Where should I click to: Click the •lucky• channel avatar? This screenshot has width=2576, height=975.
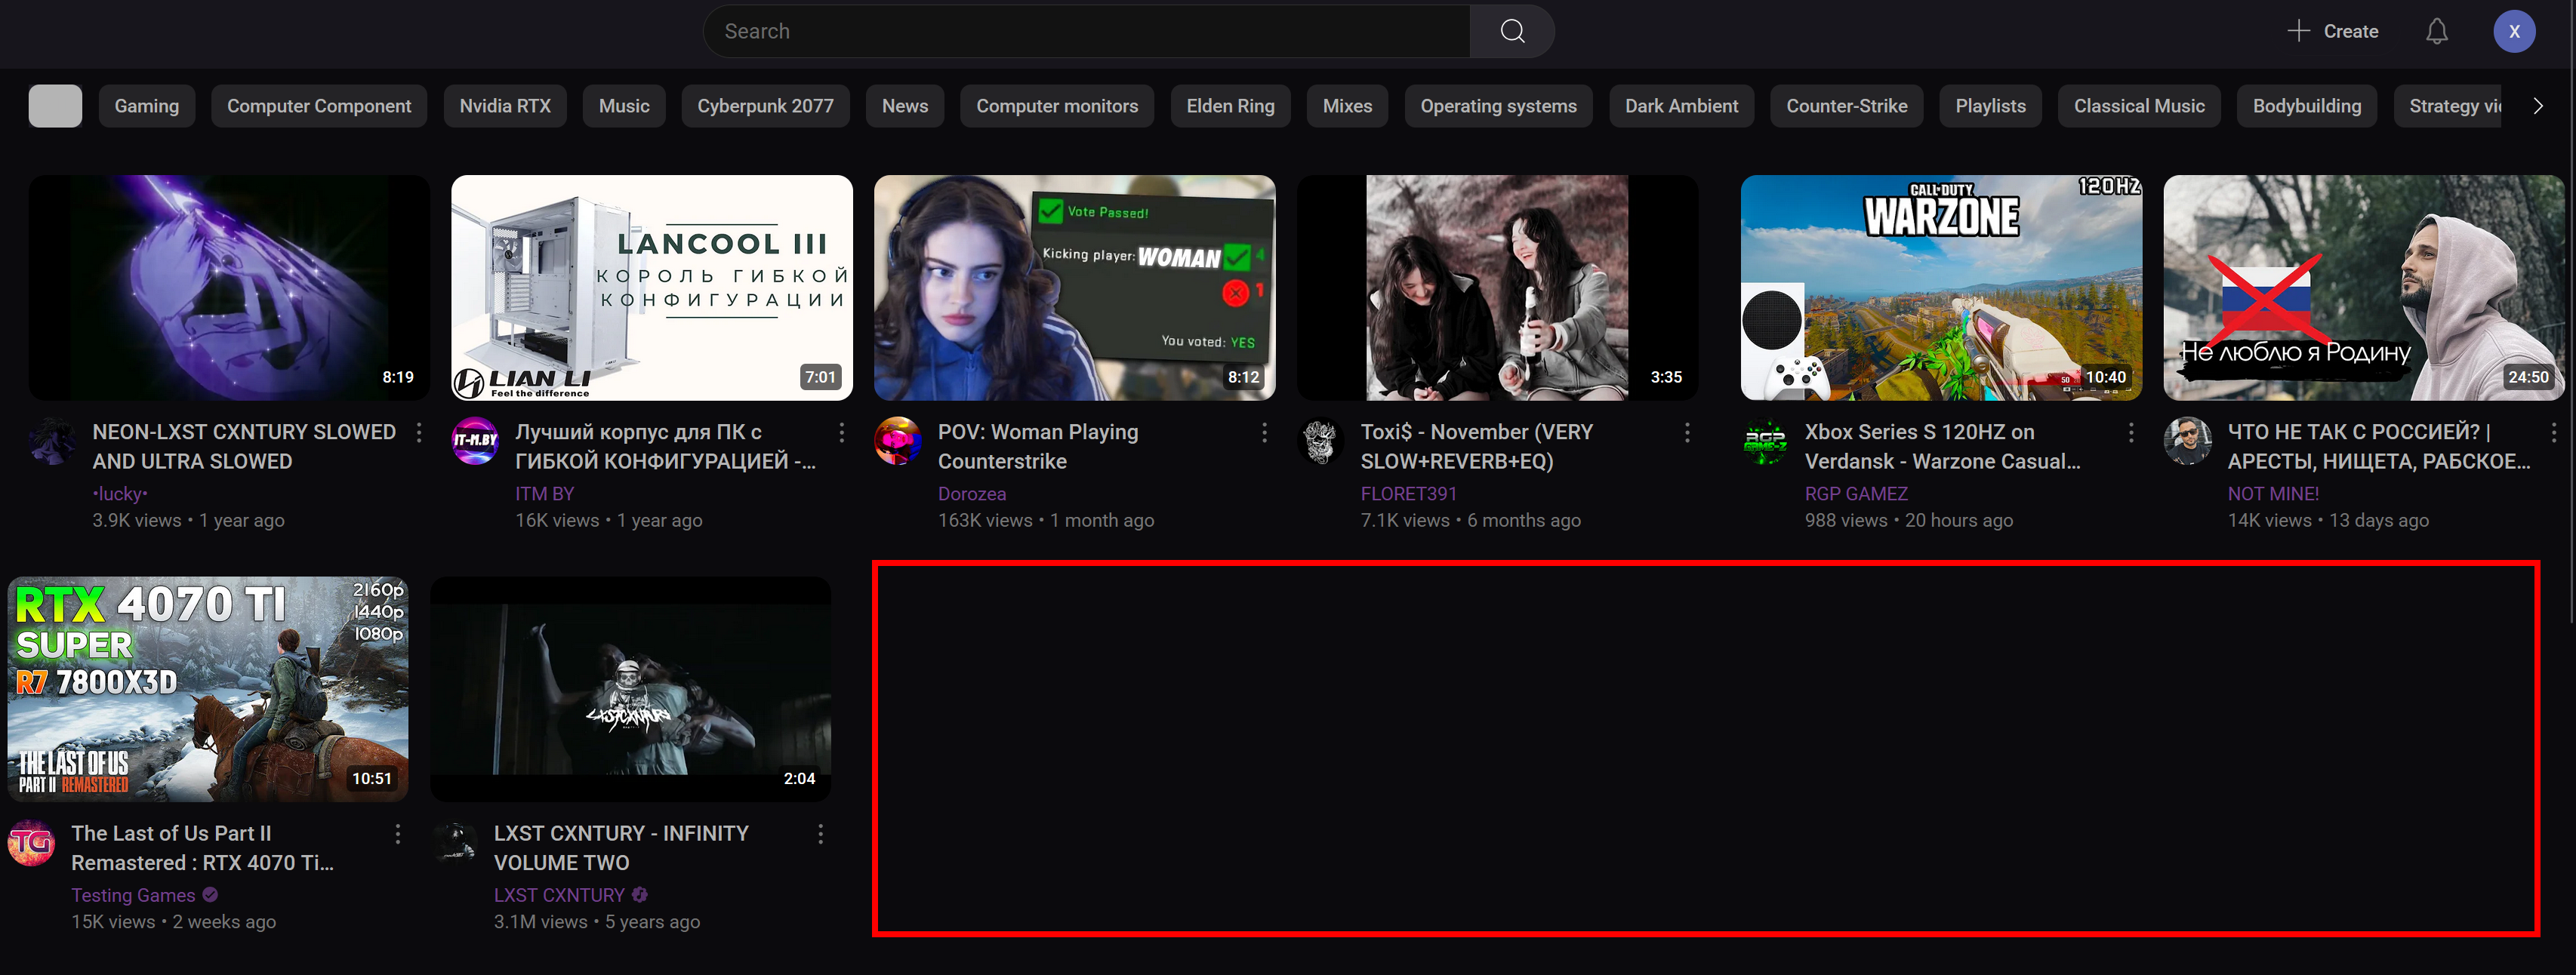(x=53, y=441)
